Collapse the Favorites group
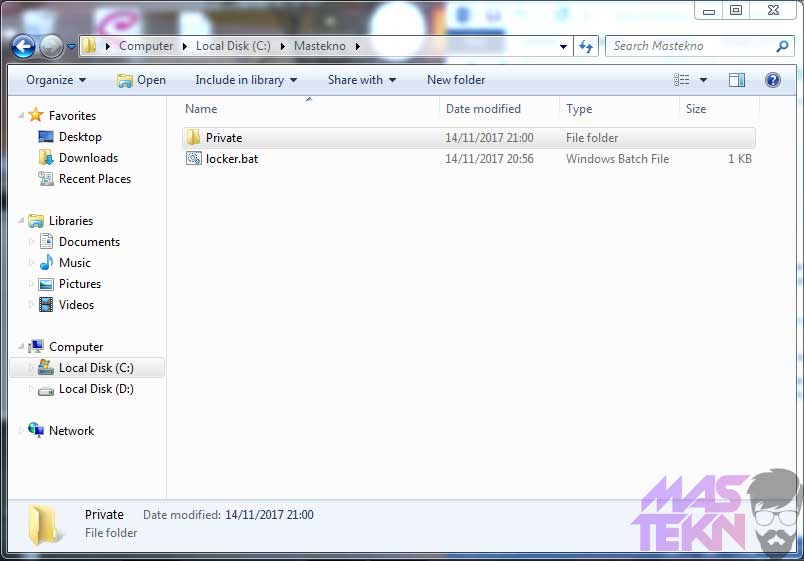Viewport: 804px width, 561px height. point(21,115)
